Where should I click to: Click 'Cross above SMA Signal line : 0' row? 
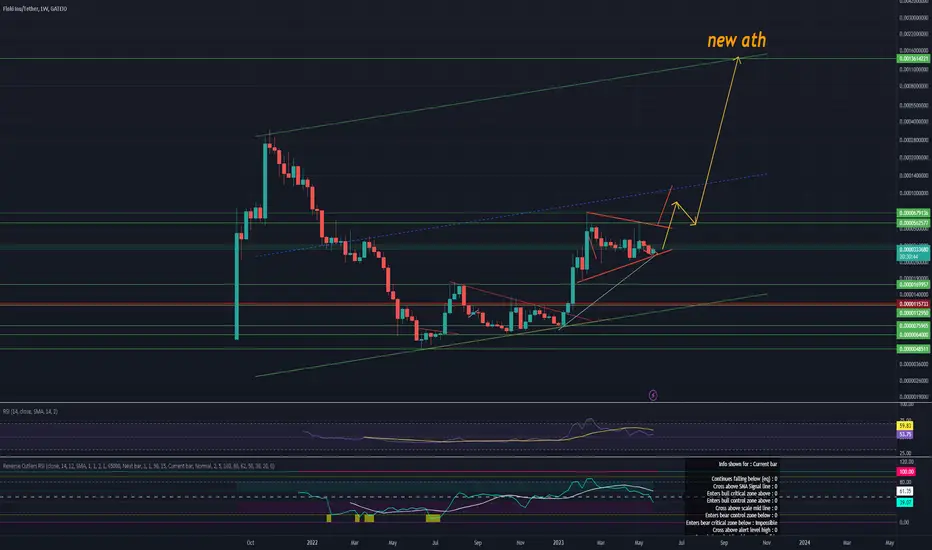(x=744, y=486)
